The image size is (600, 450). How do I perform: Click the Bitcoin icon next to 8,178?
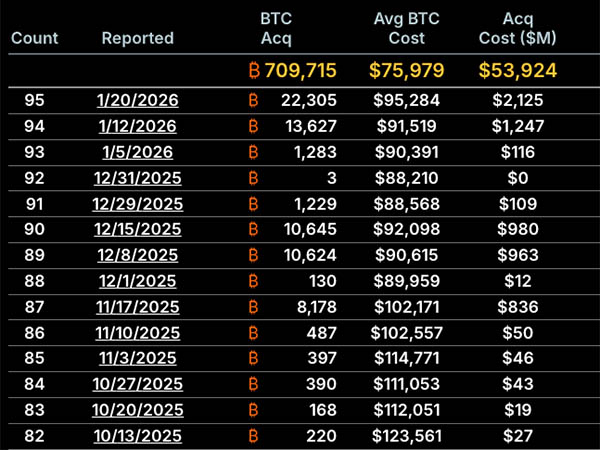252,307
